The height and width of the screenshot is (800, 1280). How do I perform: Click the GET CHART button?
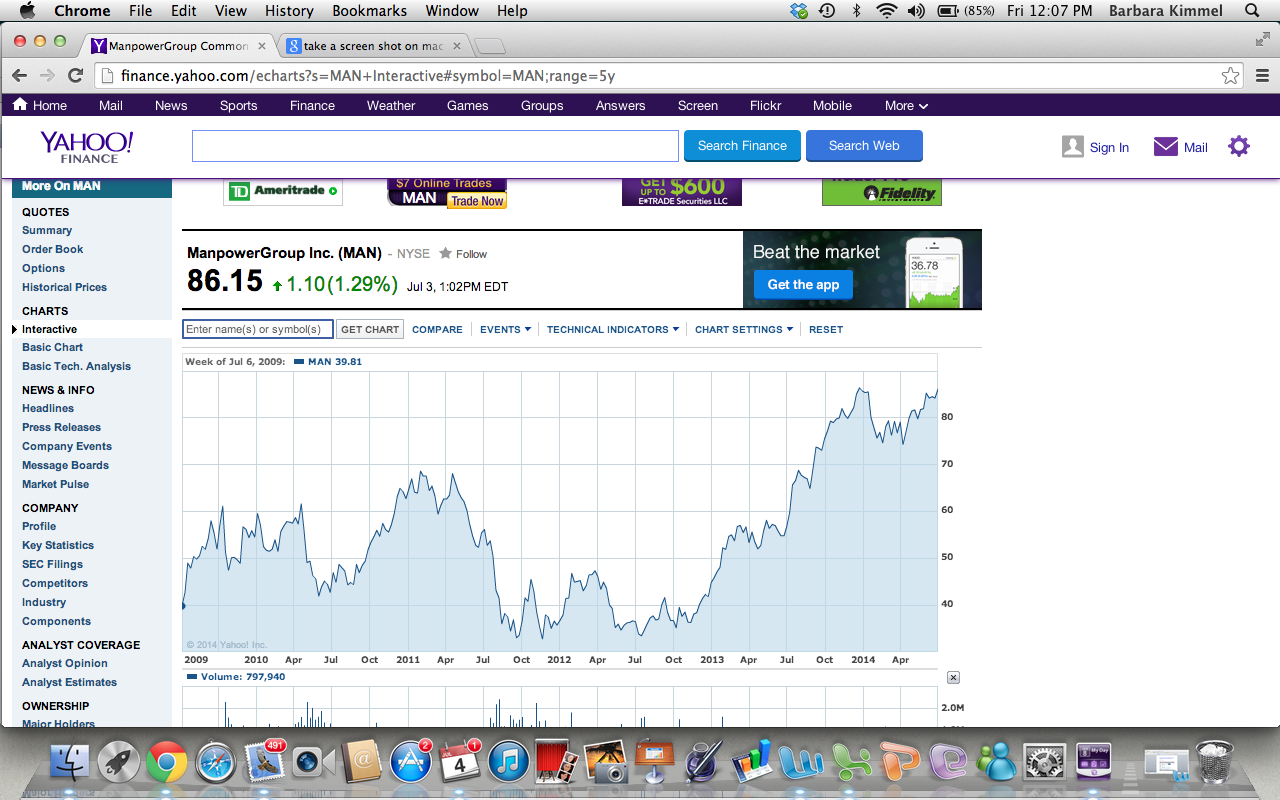370,329
